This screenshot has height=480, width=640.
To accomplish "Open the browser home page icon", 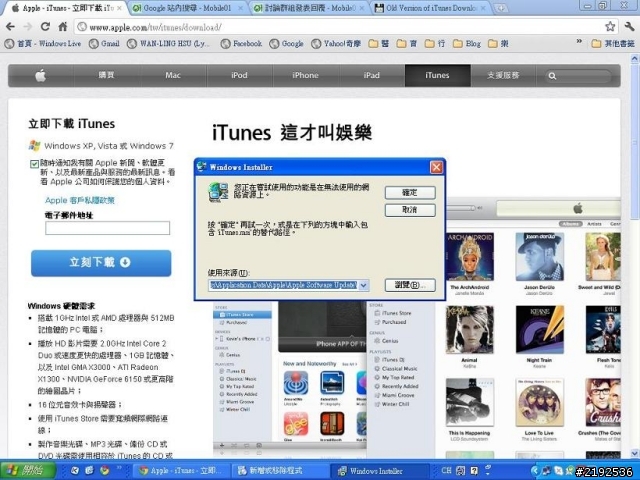I will pos(62,27).
